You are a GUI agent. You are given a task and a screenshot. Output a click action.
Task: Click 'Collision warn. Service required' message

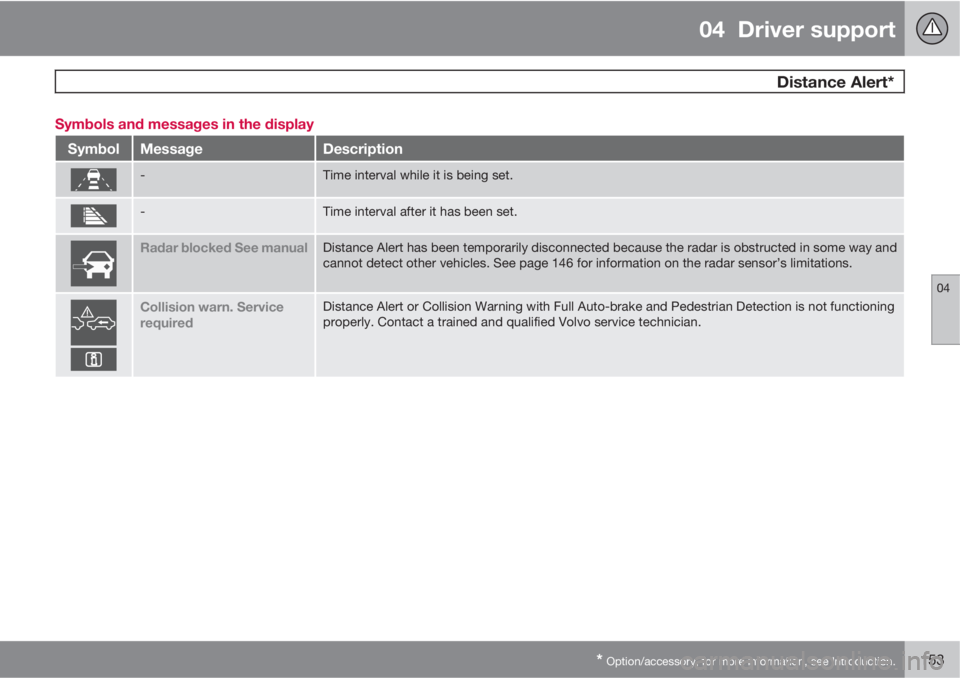pyautogui.click(x=212, y=315)
